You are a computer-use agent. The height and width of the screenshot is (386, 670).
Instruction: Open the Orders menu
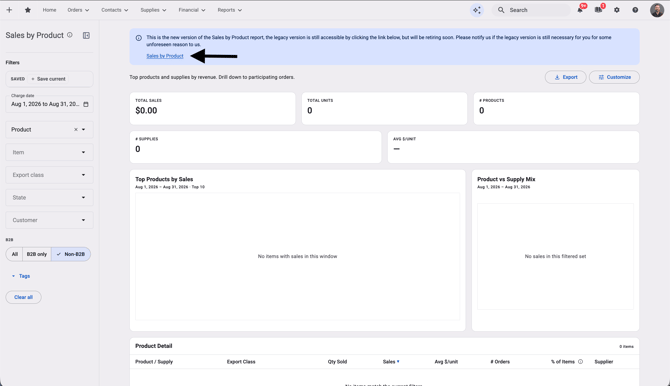[78, 10]
